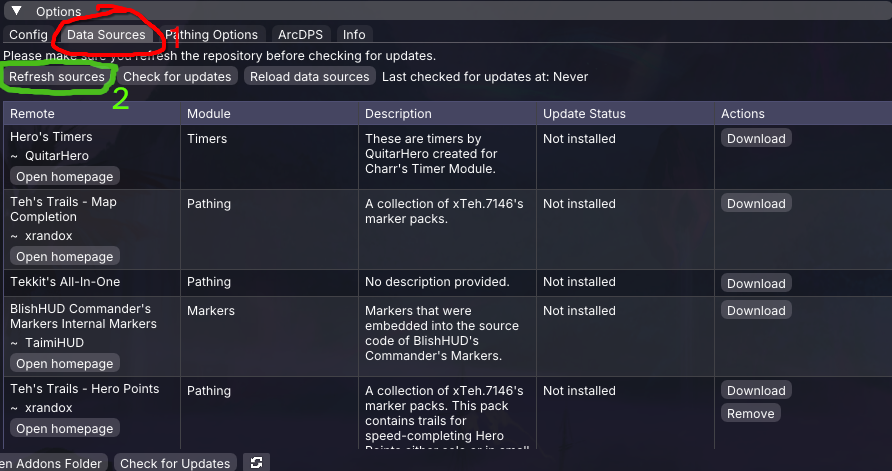The image size is (892, 471).
Task: Click Refresh sources button
Action: (x=57, y=76)
